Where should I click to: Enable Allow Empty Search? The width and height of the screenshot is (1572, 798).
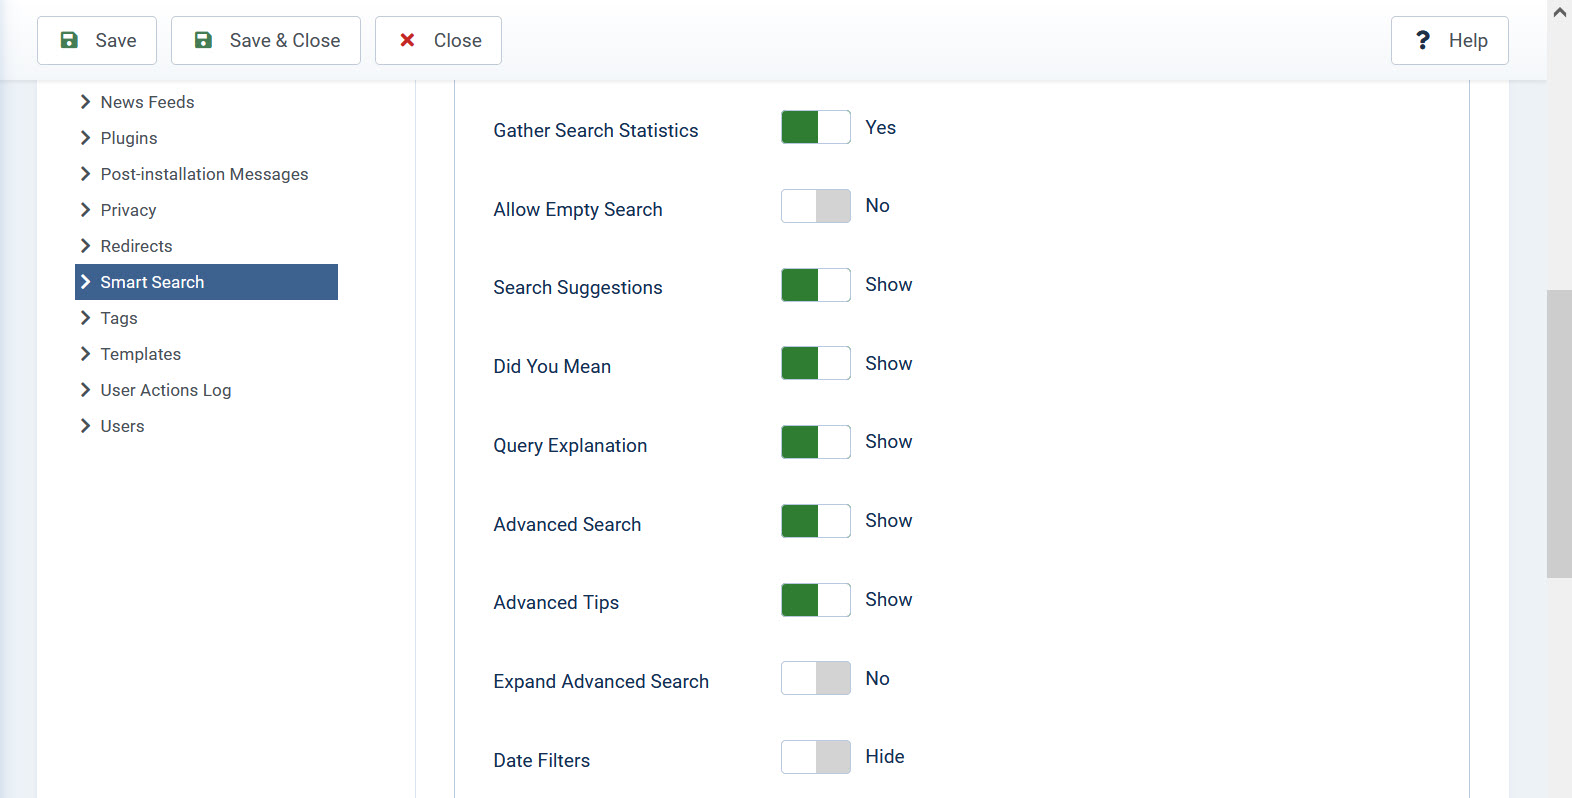pyautogui.click(x=815, y=206)
